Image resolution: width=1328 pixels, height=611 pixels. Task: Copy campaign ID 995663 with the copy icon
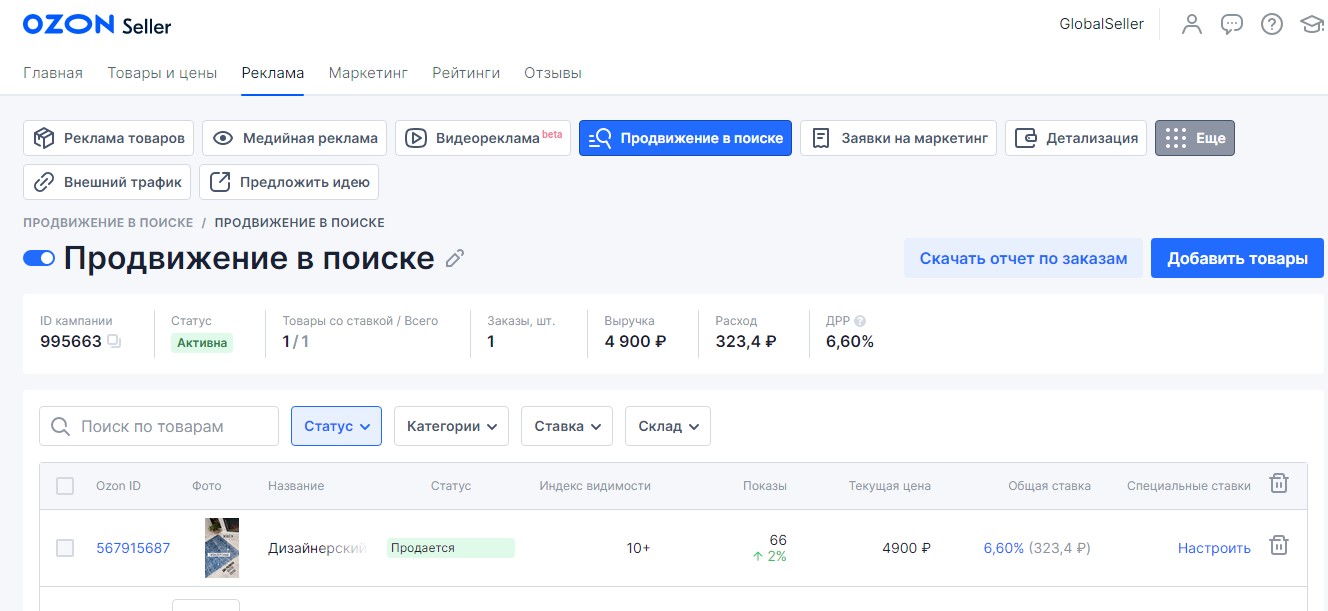pos(114,342)
